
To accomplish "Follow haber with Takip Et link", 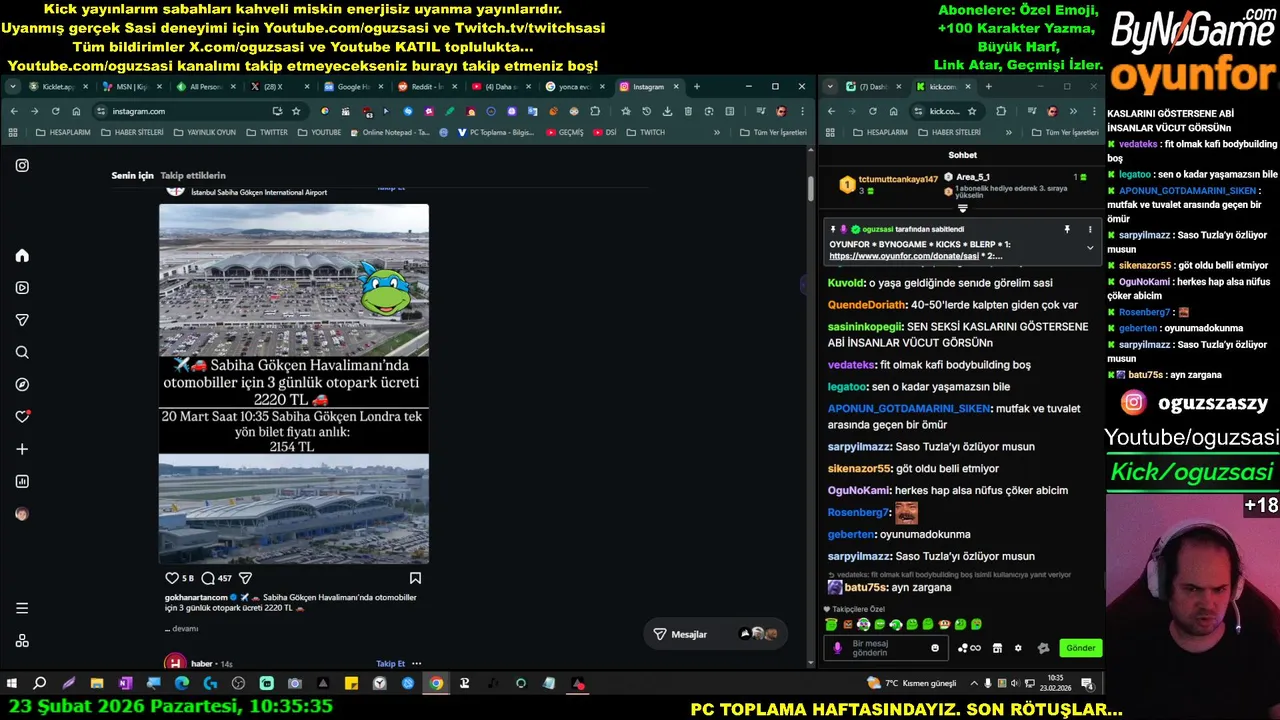I will click(x=390, y=663).
